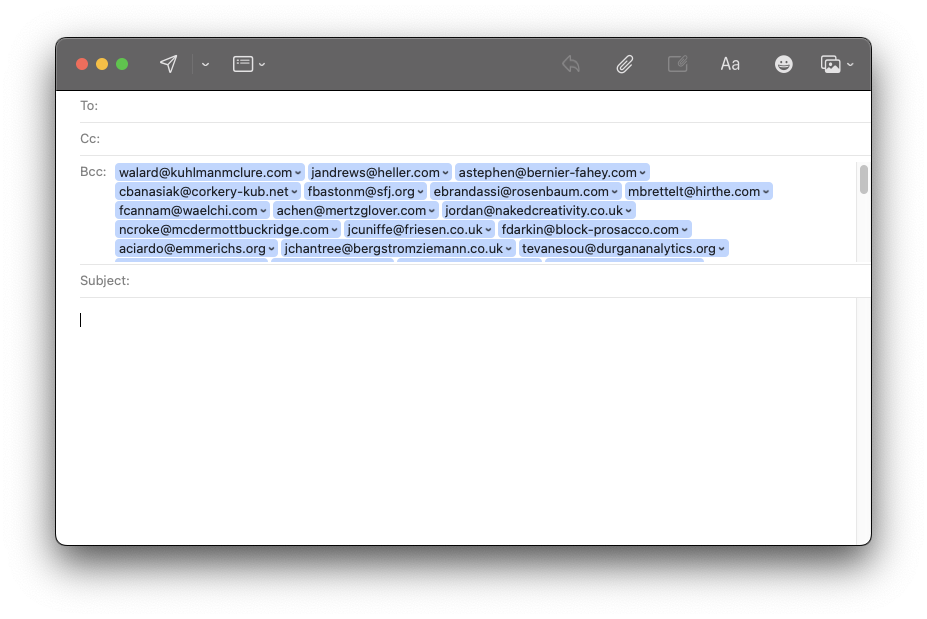Click in the message body area
Image resolution: width=927 pixels, height=619 pixels.
click(x=460, y=420)
